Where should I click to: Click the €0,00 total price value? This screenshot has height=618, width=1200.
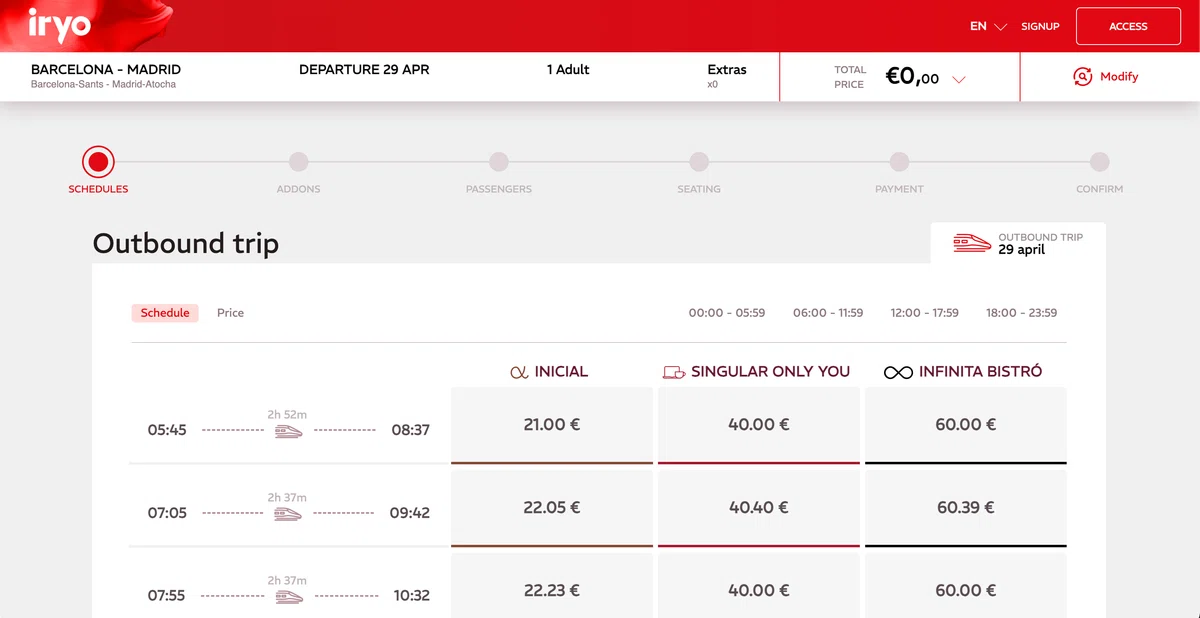coord(912,77)
